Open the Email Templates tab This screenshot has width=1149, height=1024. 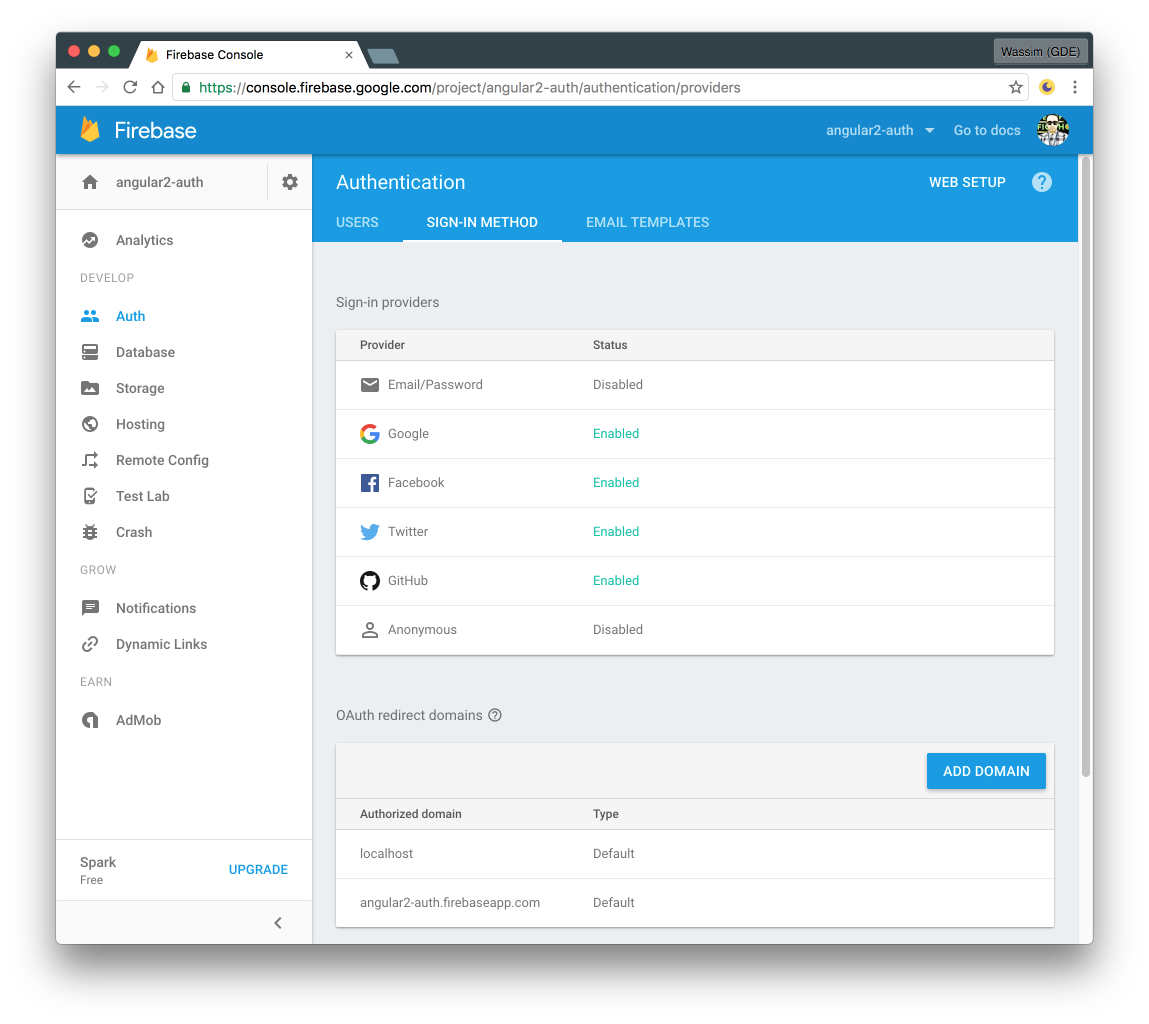tap(647, 222)
